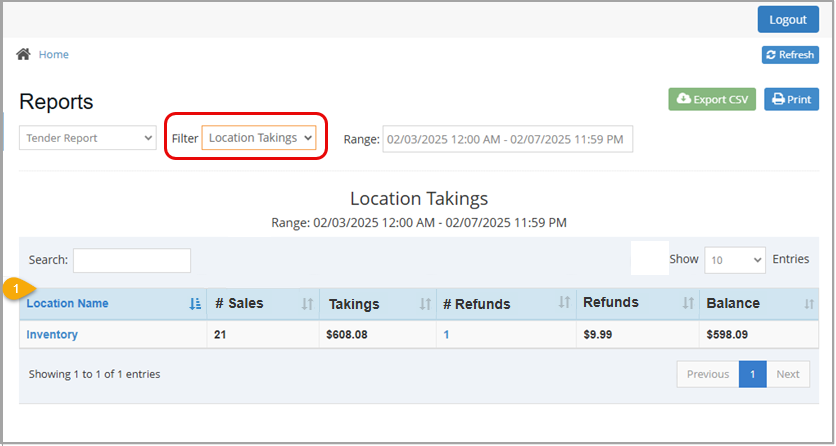Go to Previous page
The height and width of the screenshot is (446, 836).
(x=708, y=374)
